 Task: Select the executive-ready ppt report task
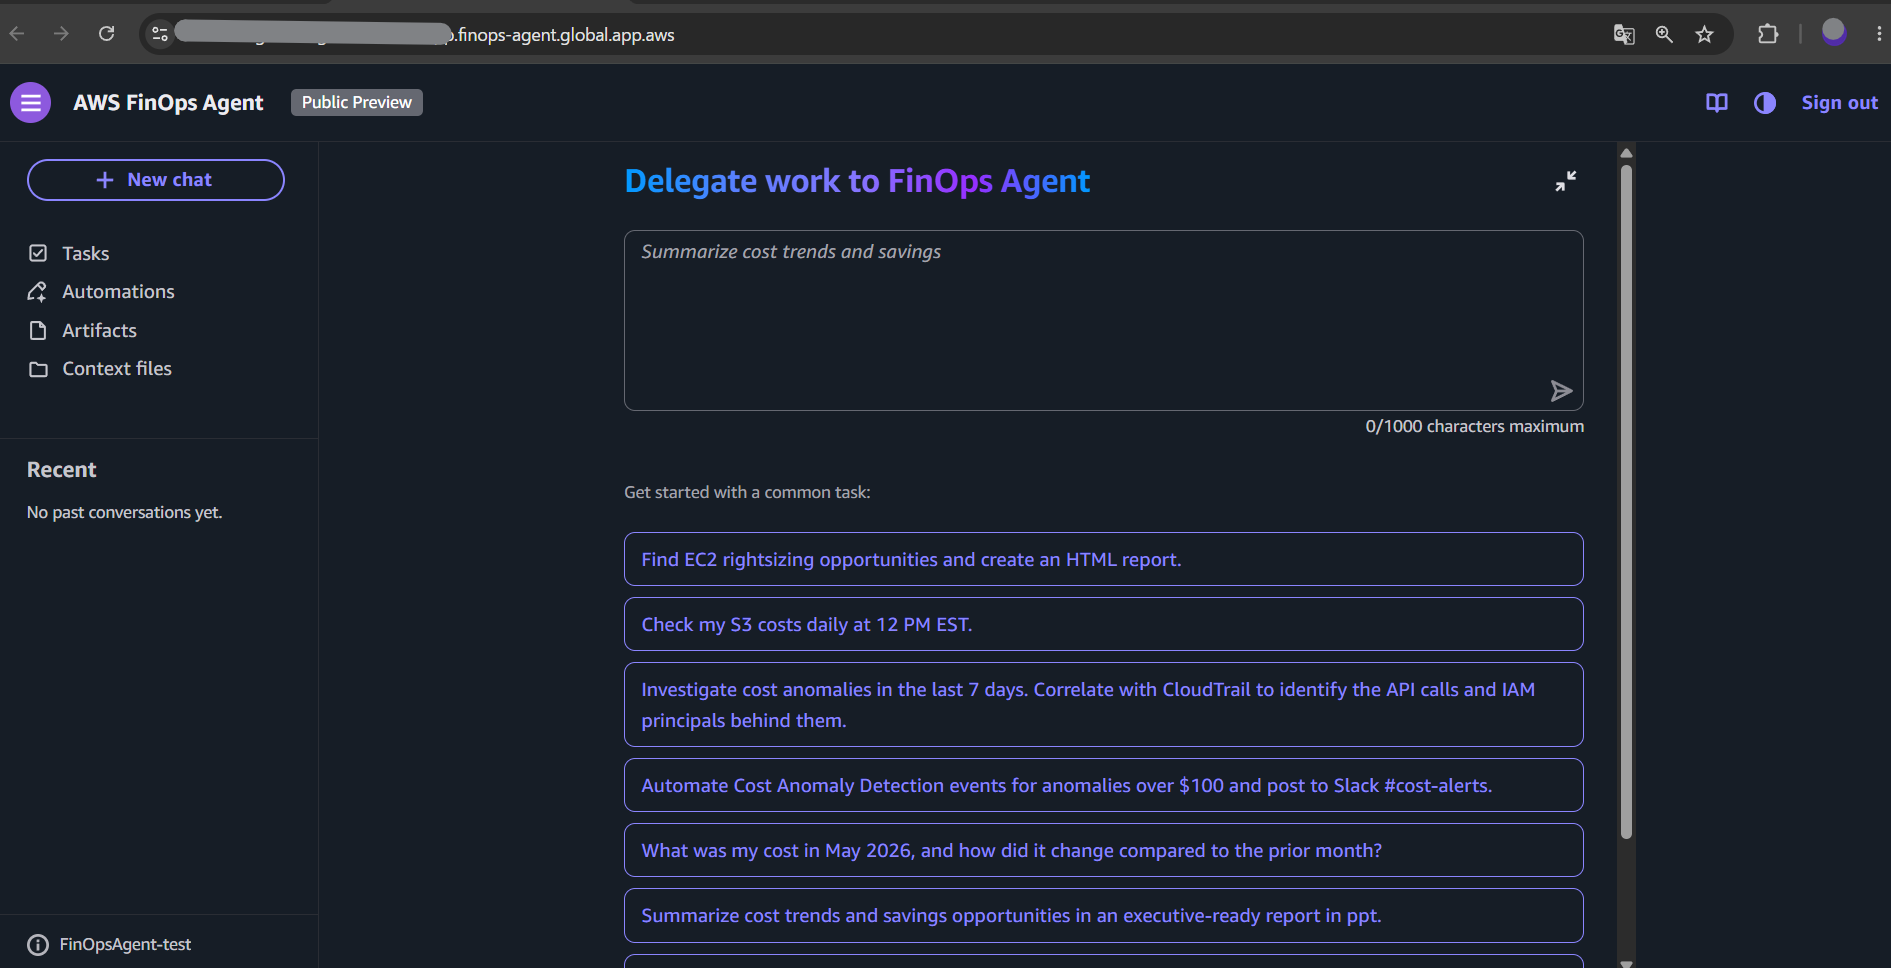[x=1104, y=915]
